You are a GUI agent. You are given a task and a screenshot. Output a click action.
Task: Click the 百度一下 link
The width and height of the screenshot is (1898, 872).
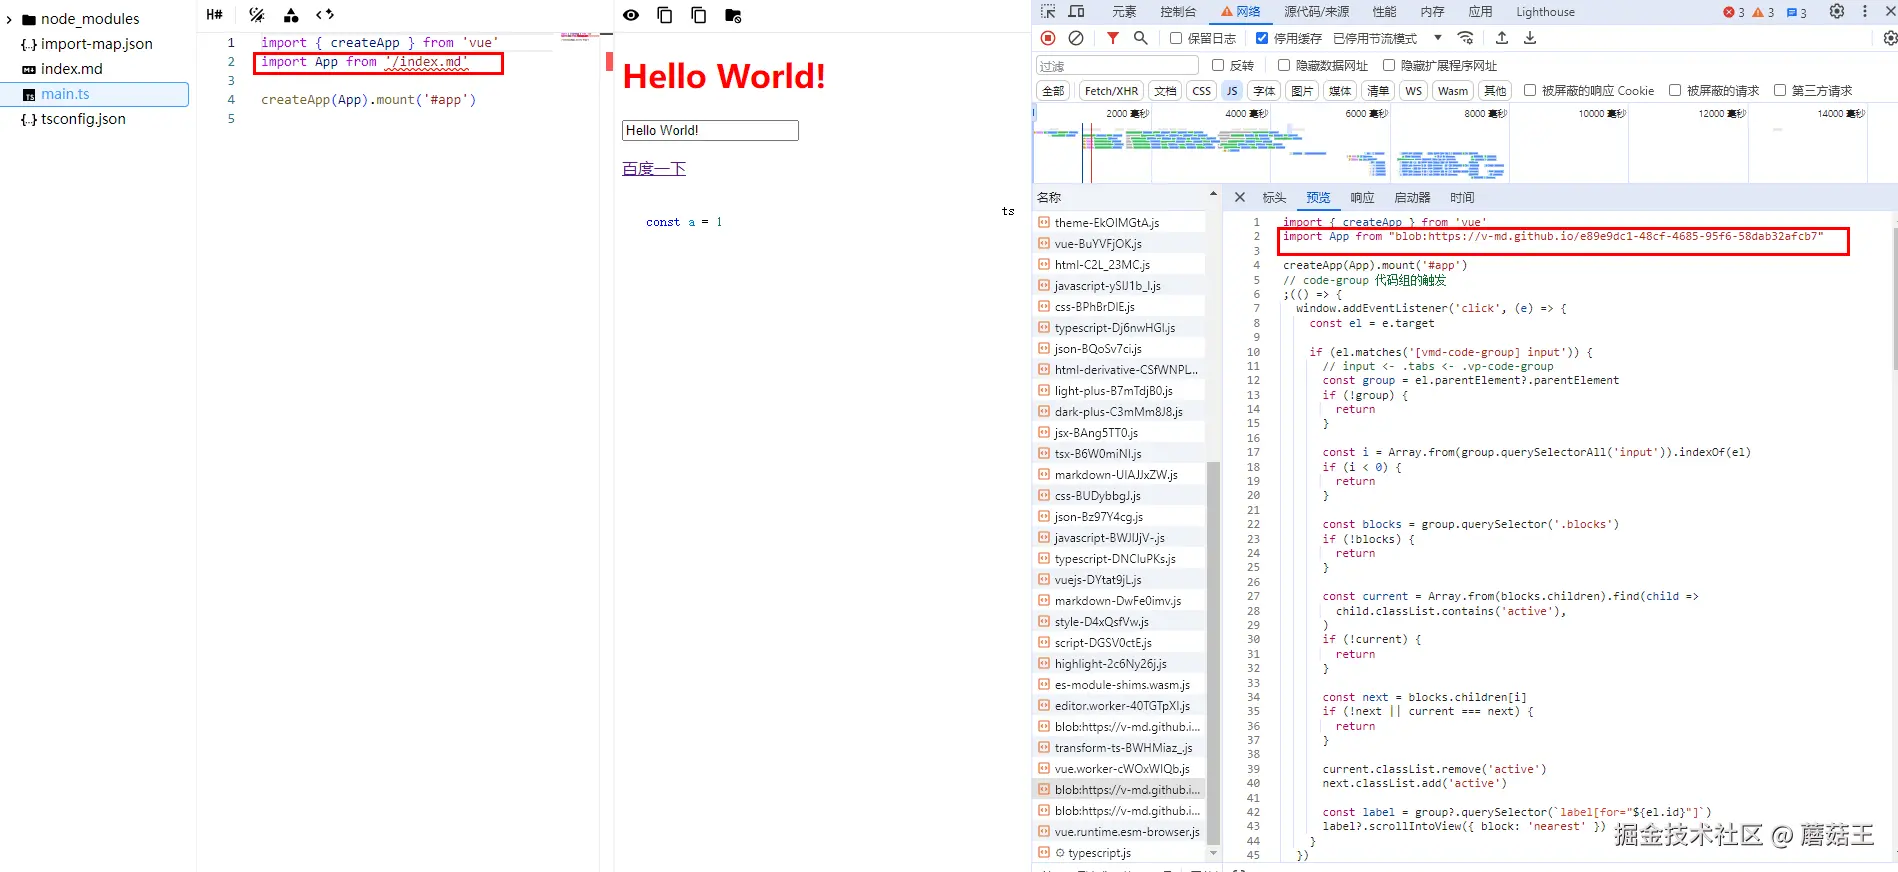tap(654, 168)
